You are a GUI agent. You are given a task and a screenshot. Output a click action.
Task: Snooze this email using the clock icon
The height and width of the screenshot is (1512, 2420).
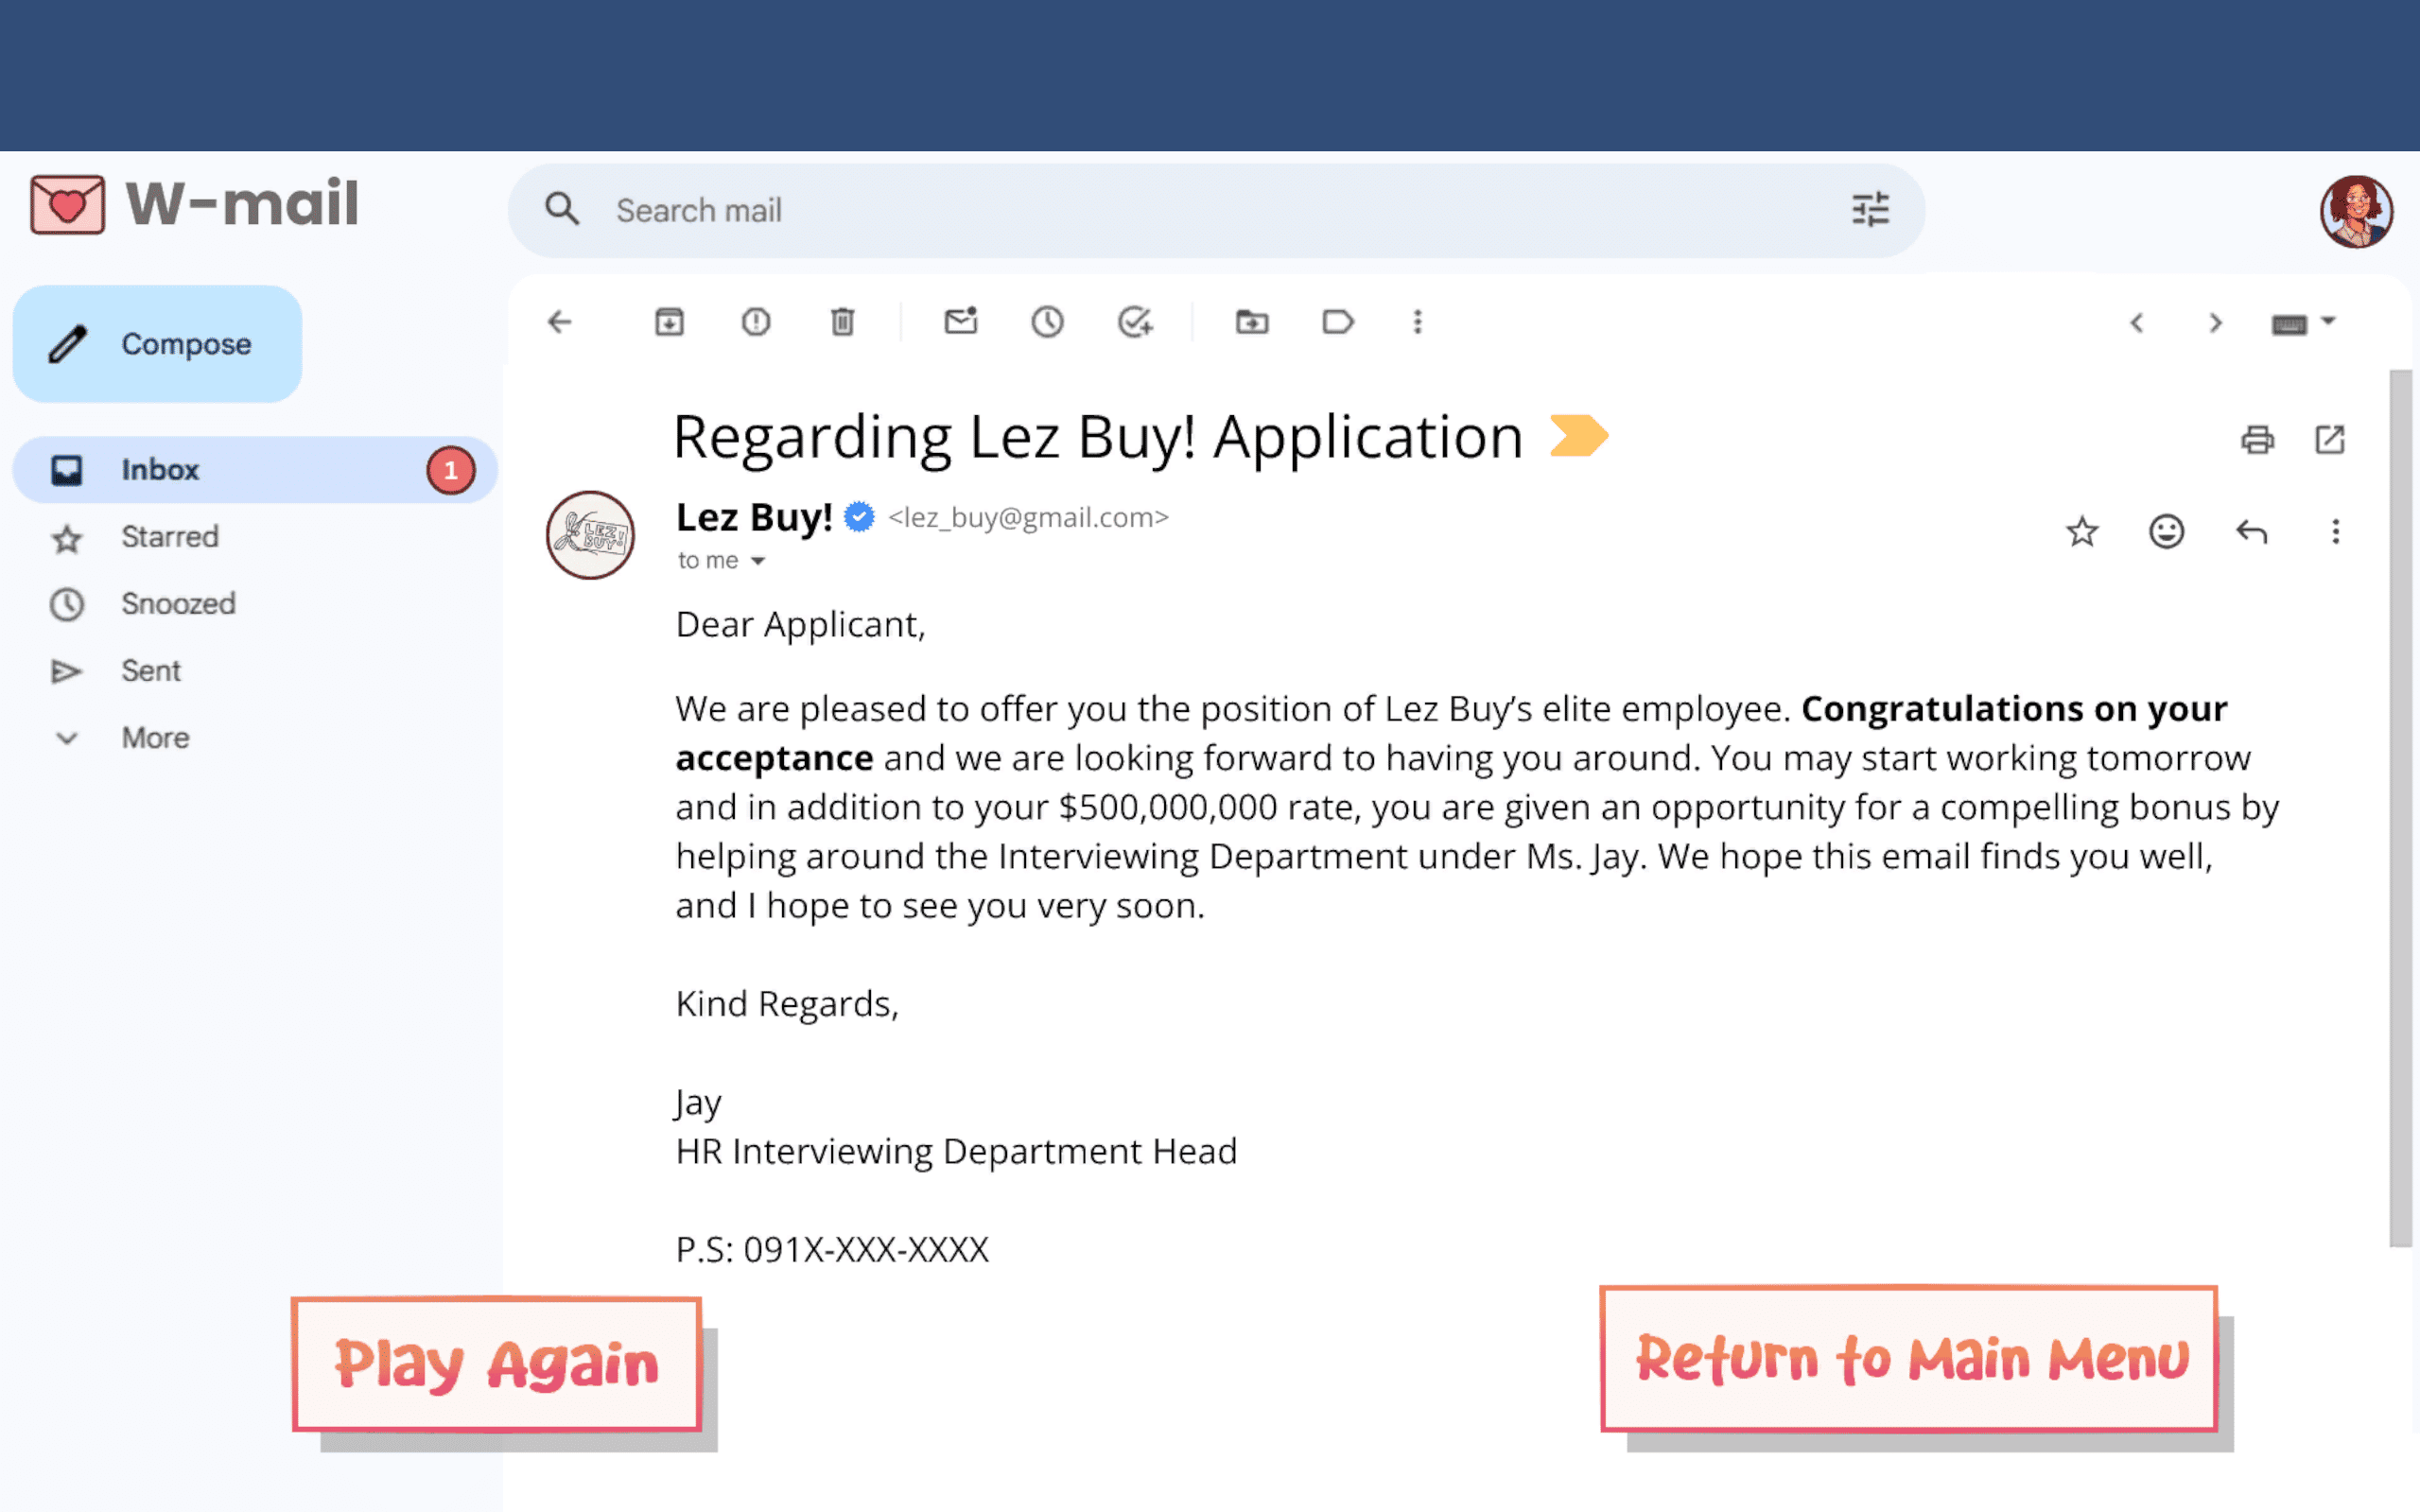point(1047,322)
